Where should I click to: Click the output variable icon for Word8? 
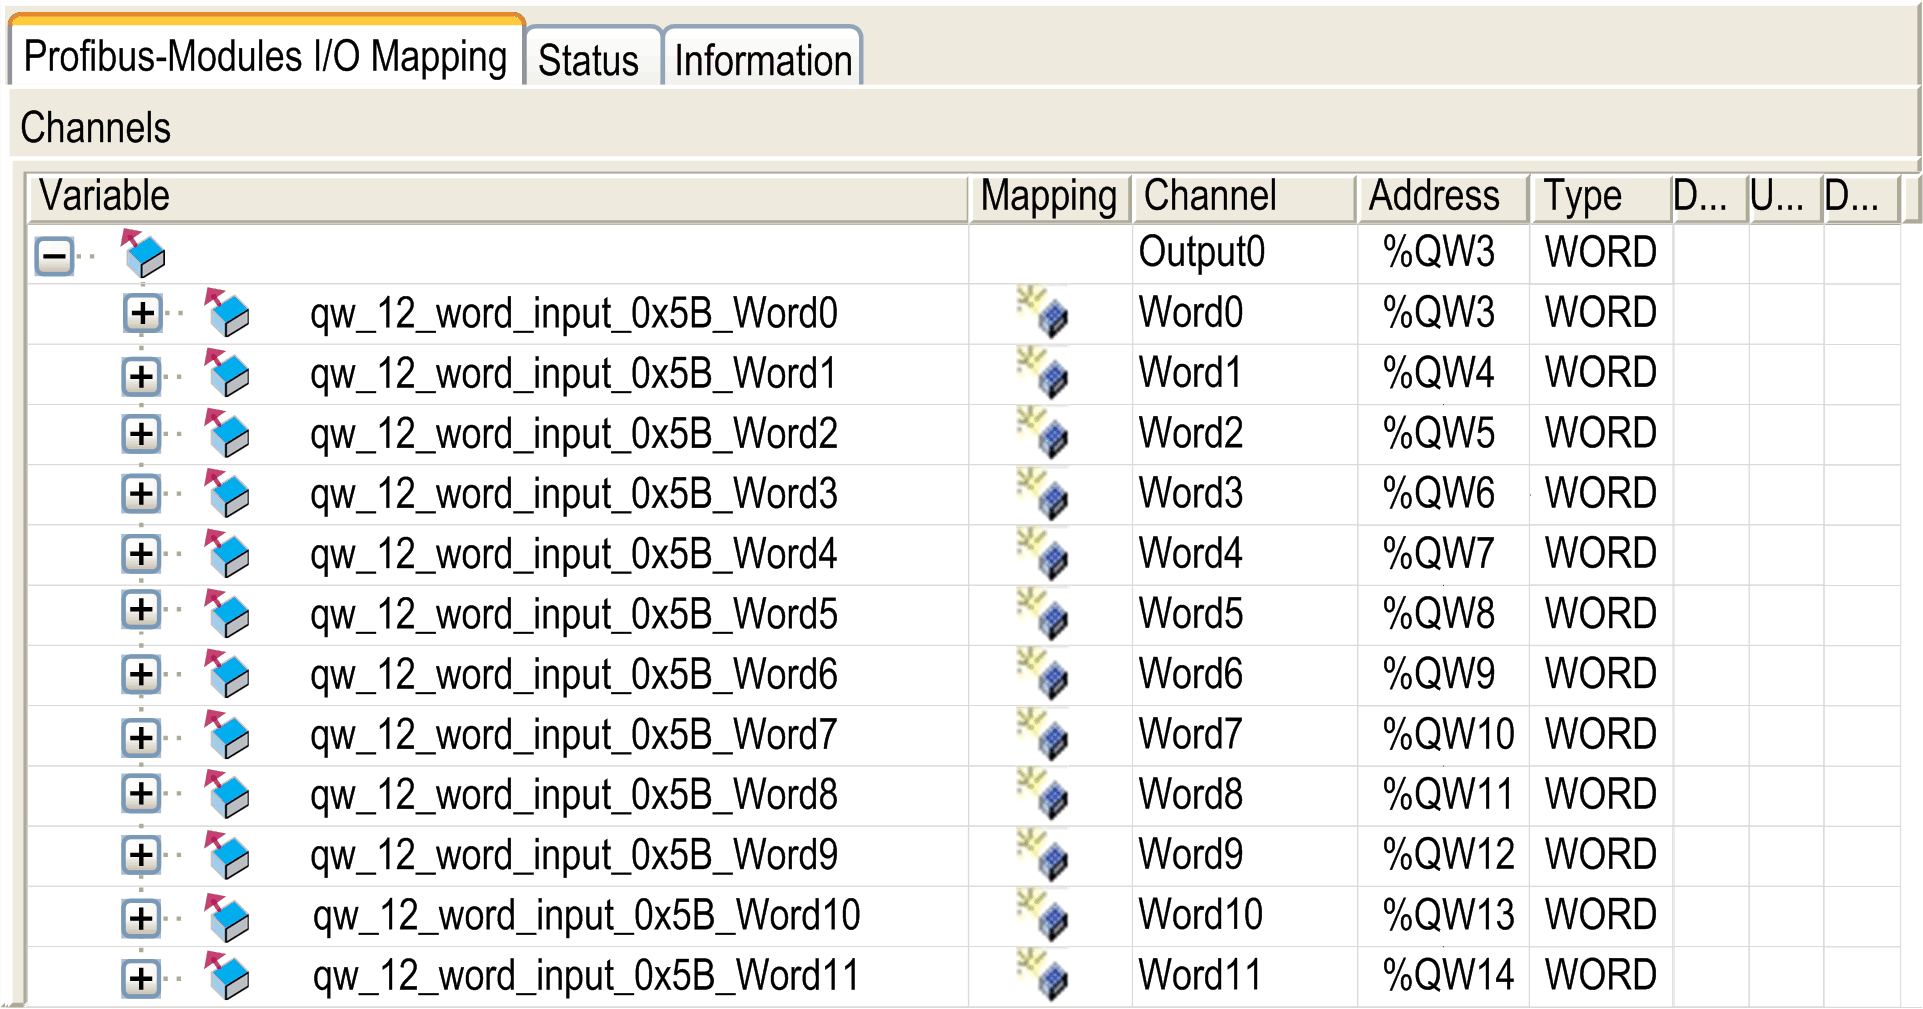tap(227, 794)
